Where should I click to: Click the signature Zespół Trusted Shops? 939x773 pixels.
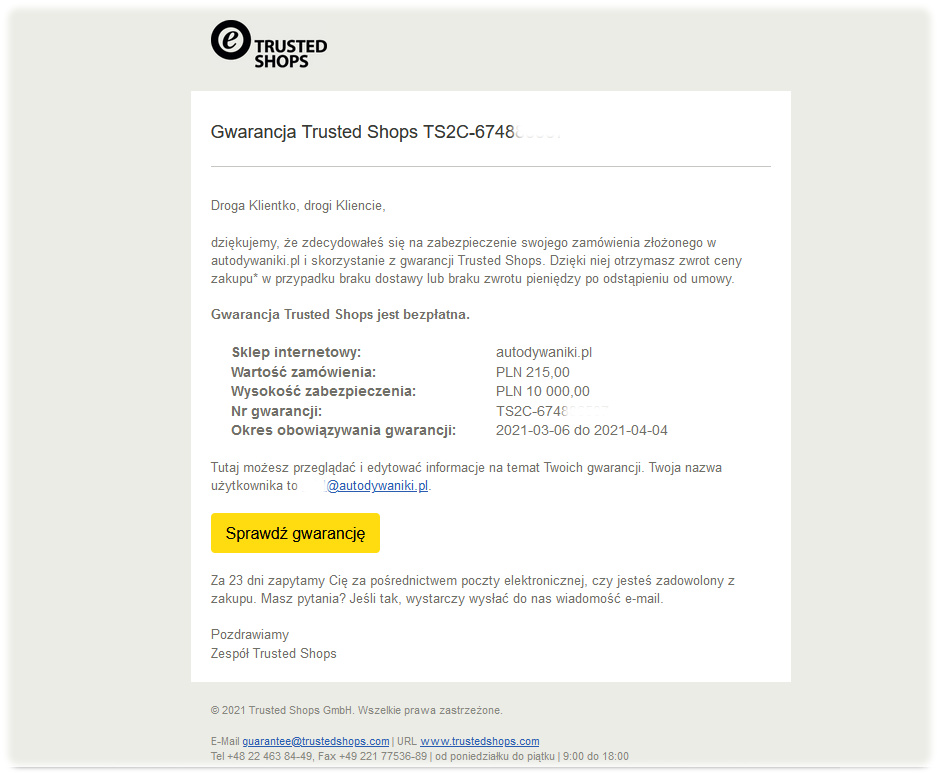coord(274,653)
